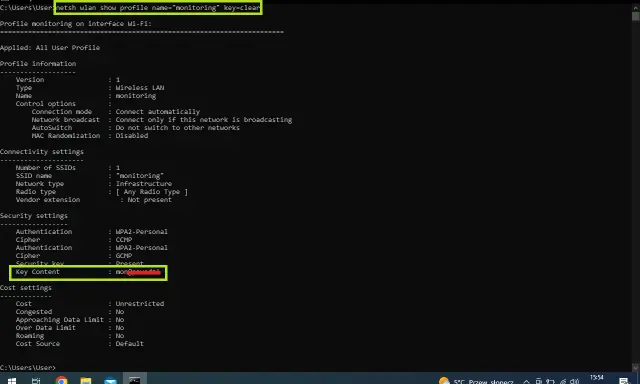Viewport: 640px width, 384px height.
Task: Open the Windows Start menu
Action: (x=12, y=380)
